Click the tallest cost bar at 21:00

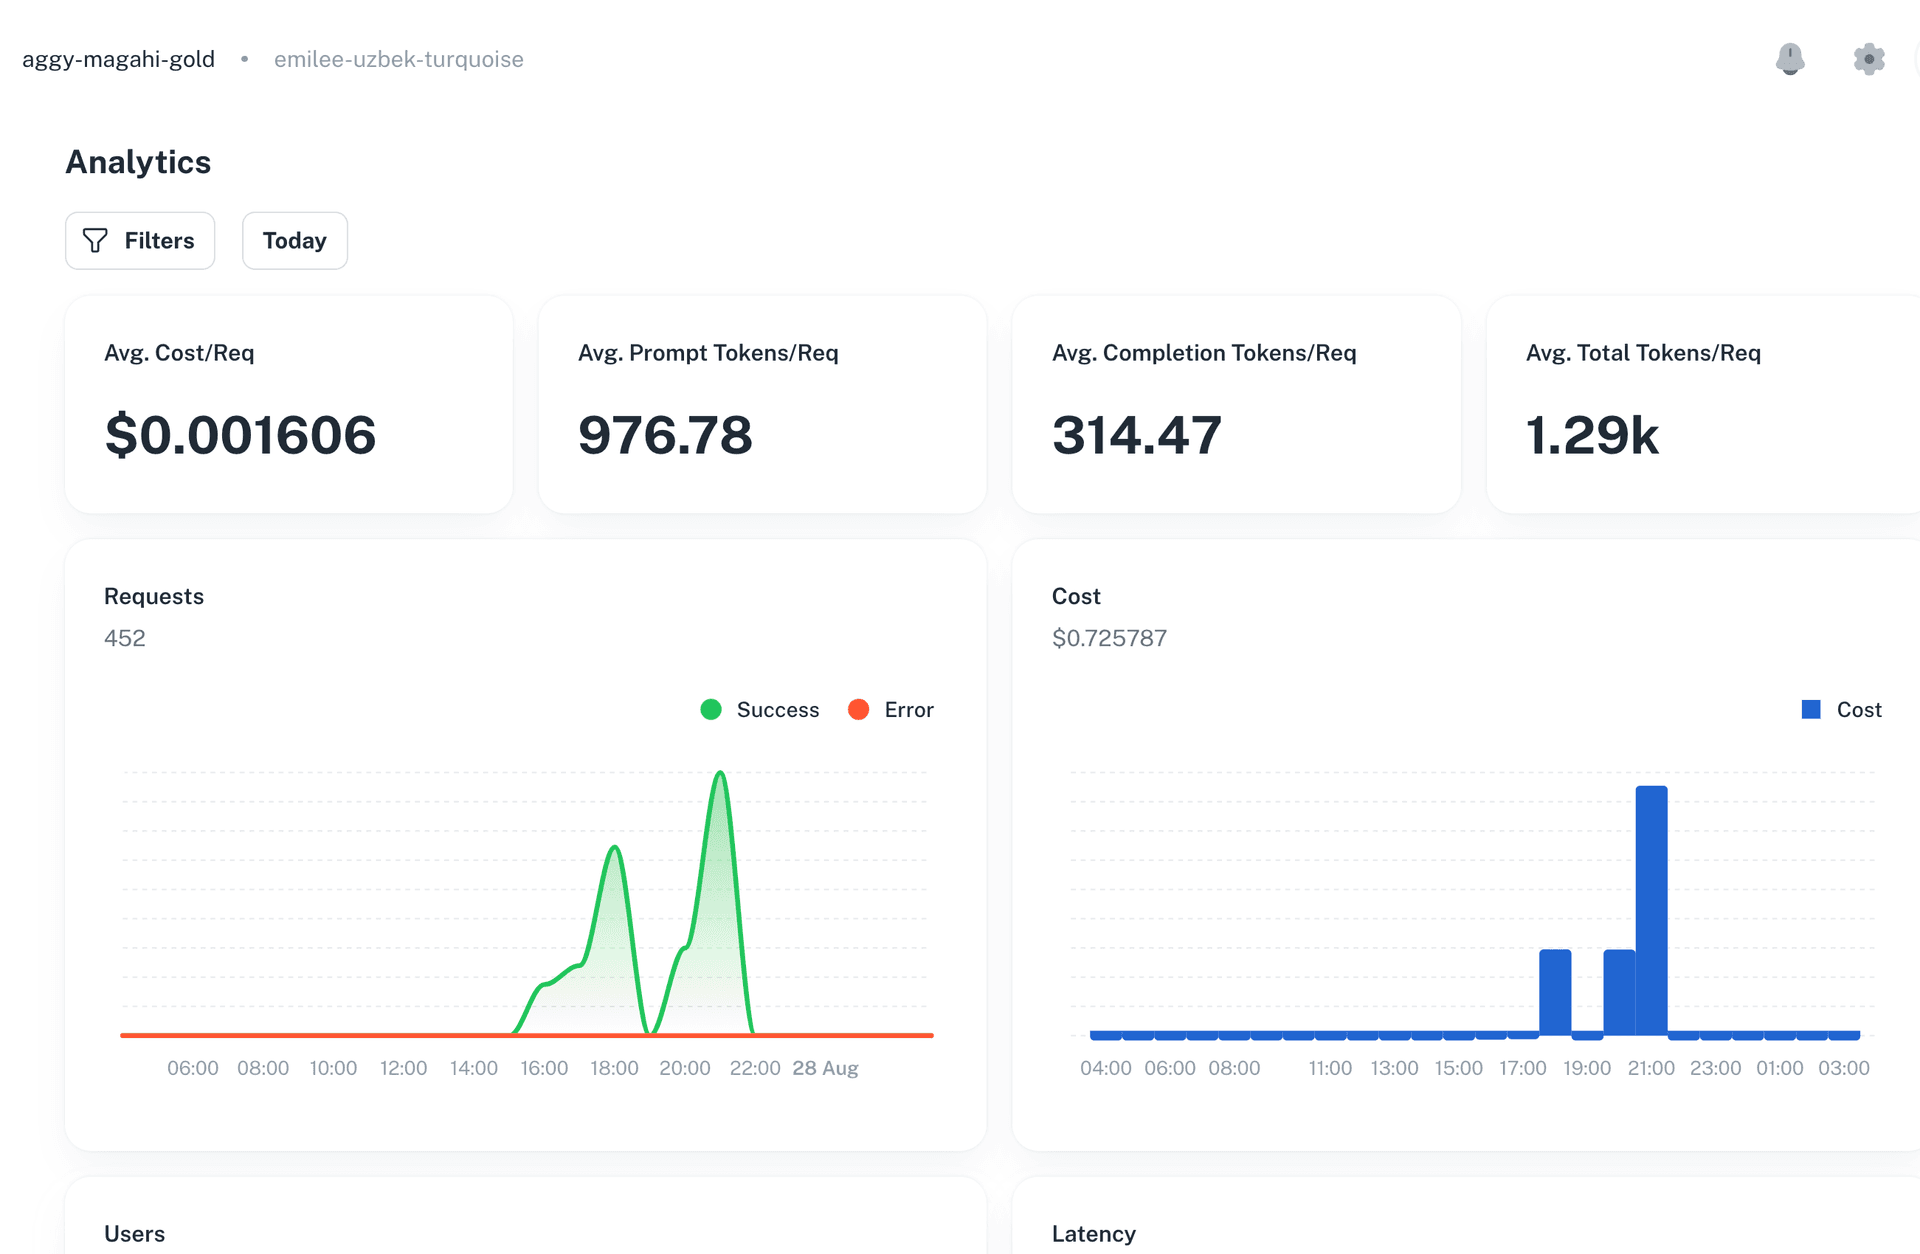coord(1652,911)
